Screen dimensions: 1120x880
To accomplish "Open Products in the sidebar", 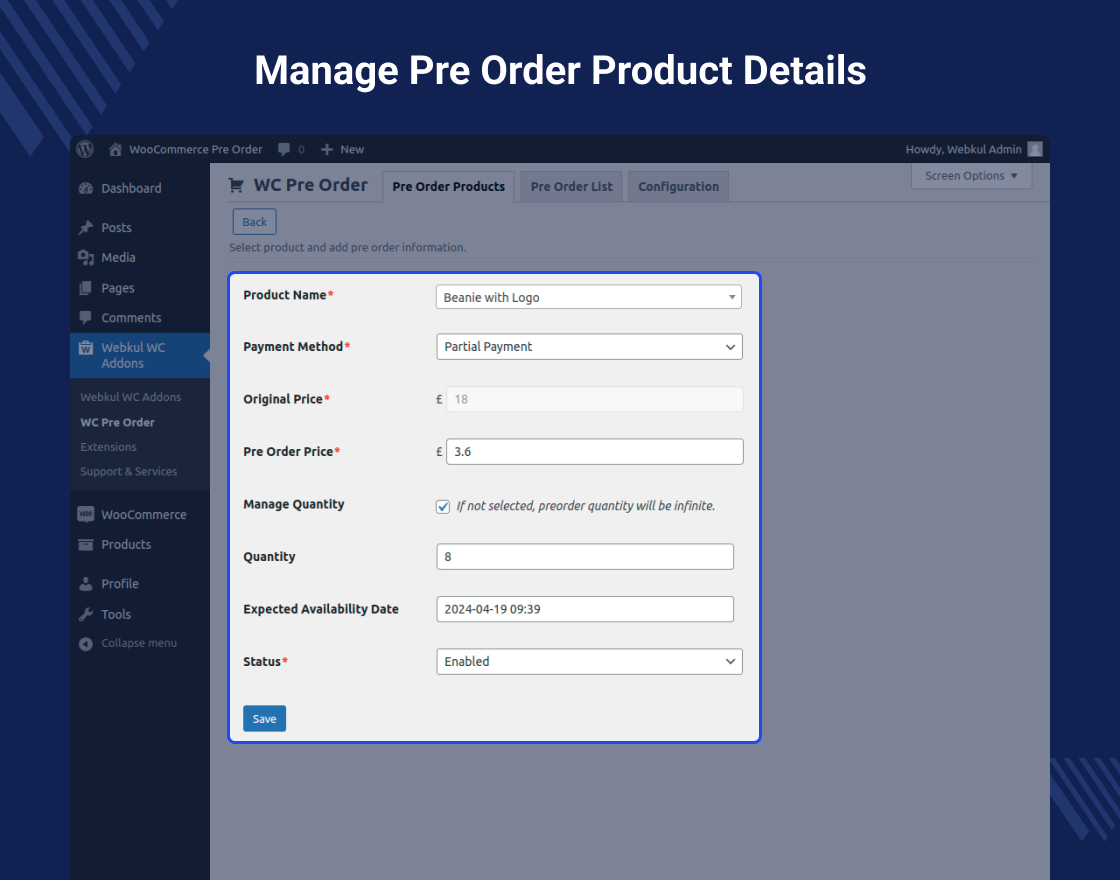I will pyautogui.click(x=126, y=544).
